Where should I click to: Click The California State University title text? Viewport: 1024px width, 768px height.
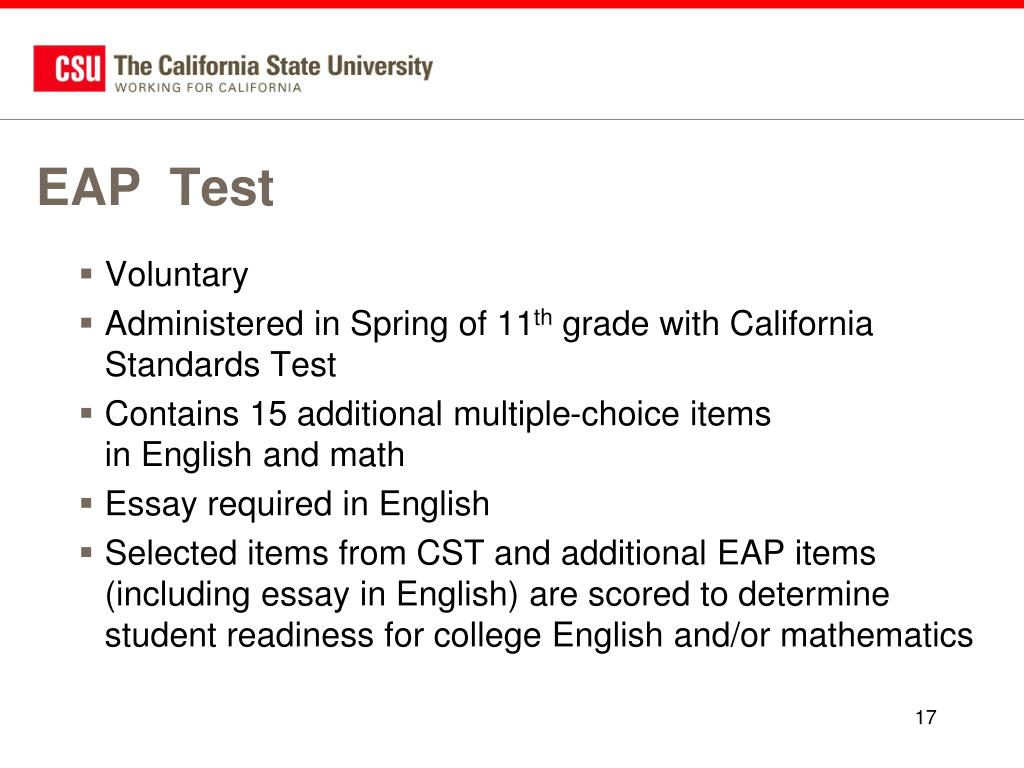(x=273, y=66)
